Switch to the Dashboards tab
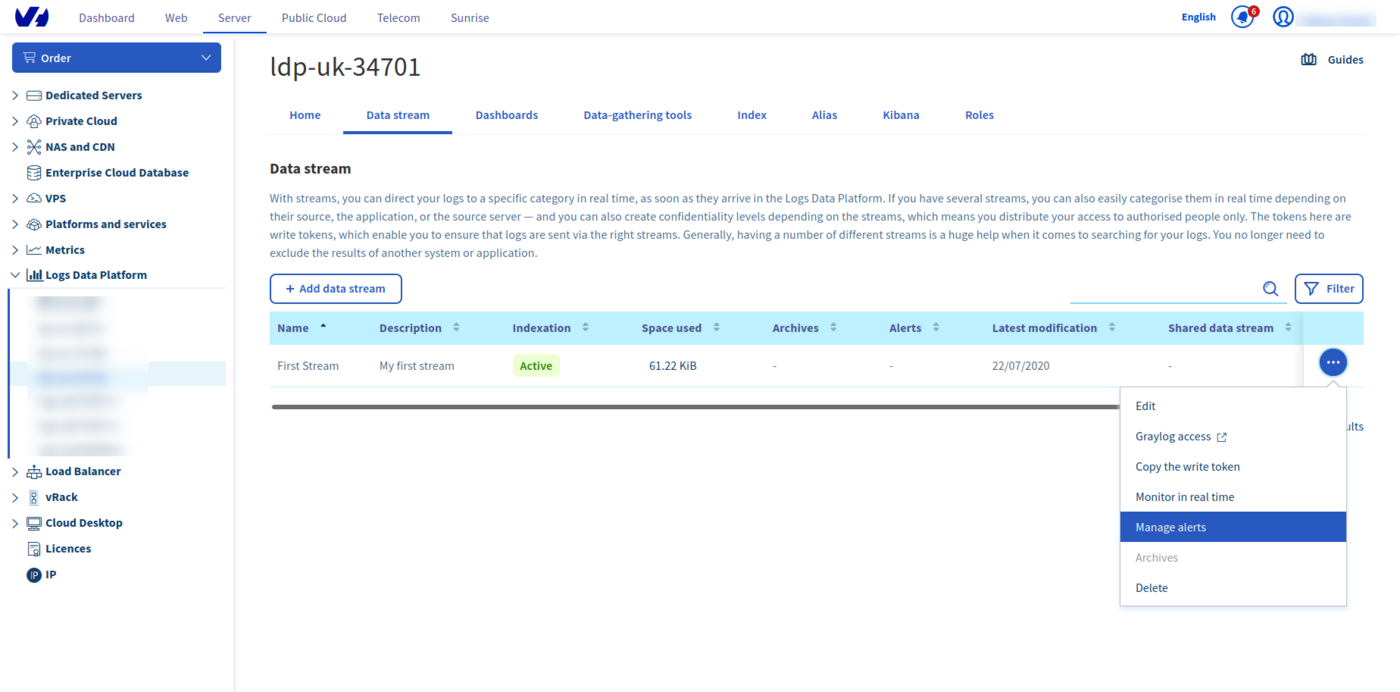Viewport: 1400px width, 692px height. (x=506, y=115)
